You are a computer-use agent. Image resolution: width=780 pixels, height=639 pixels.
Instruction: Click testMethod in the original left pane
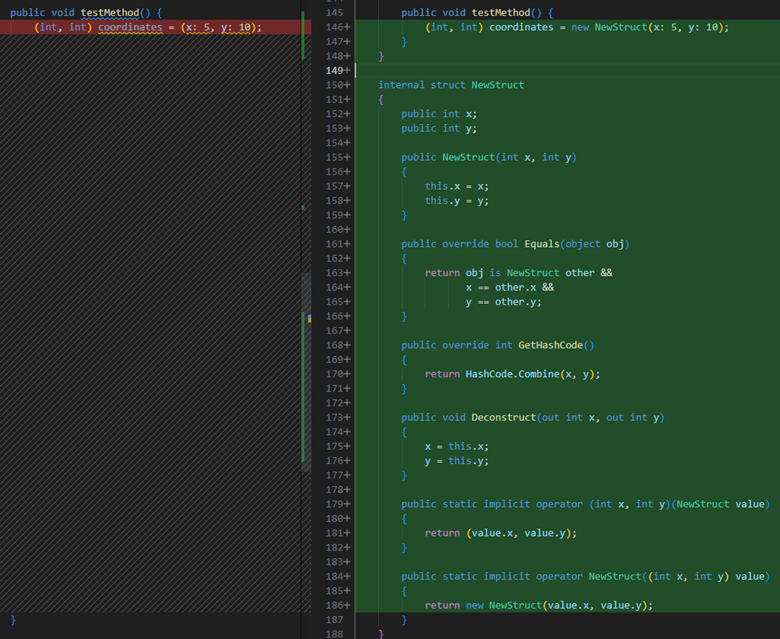tap(111, 12)
